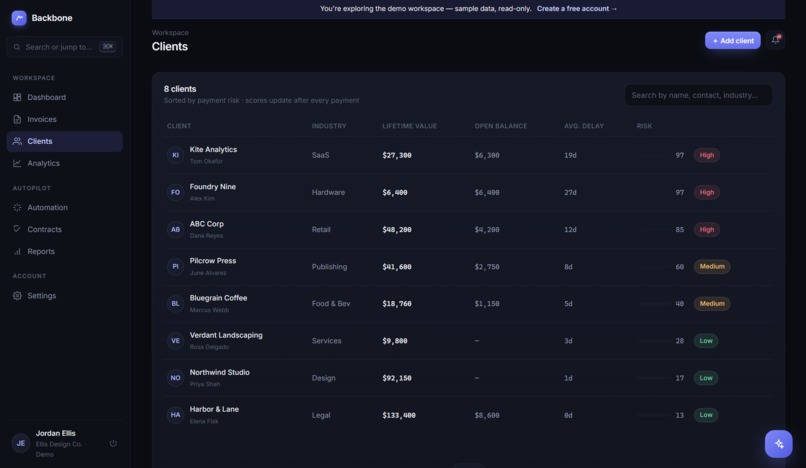Image resolution: width=806 pixels, height=468 pixels.
Task: Open the Northwind Studio client name
Action: point(219,372)
